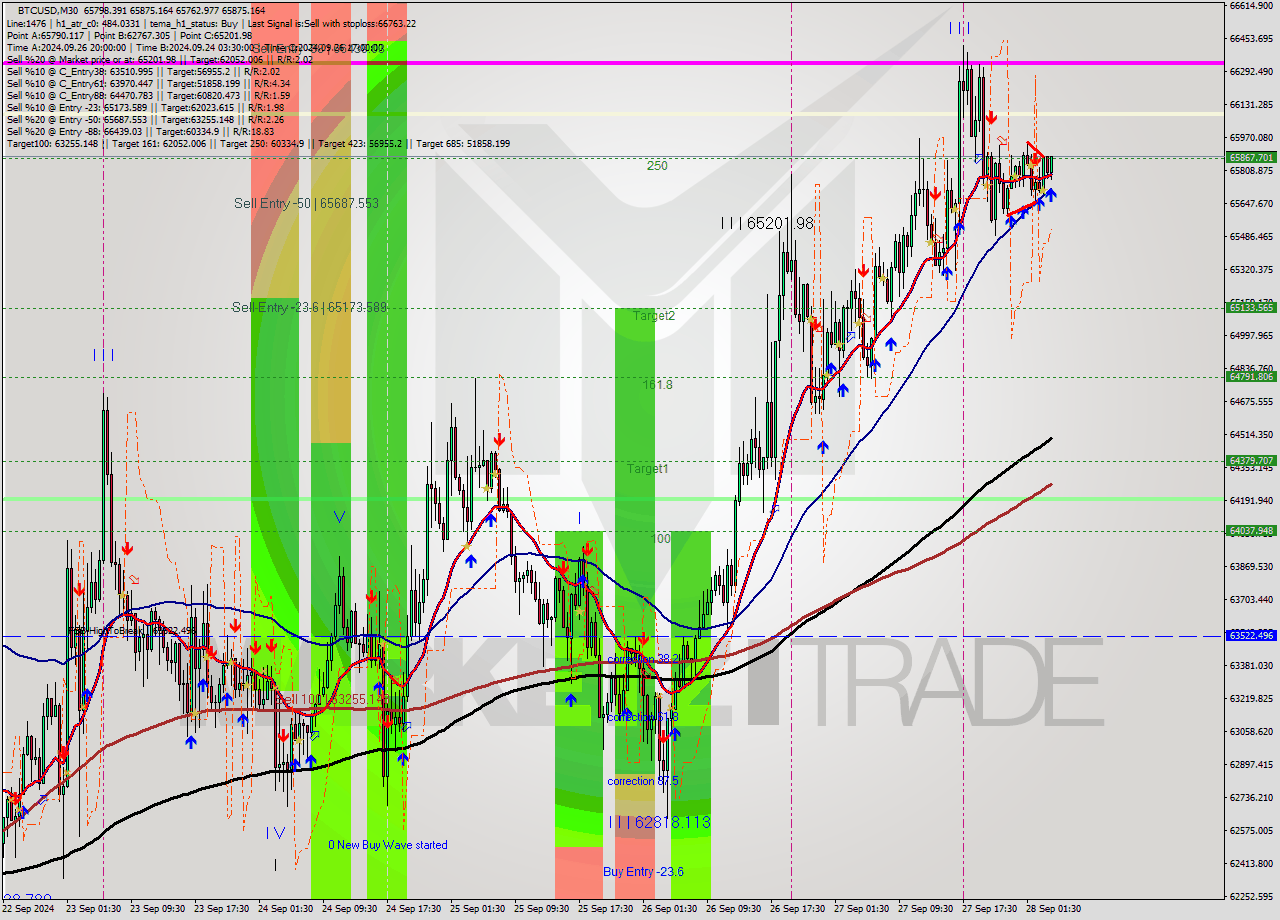Click the 'Buy Entry -23.6' label
The height and width of the screenshot is (920, 1280).
(644, 872)
